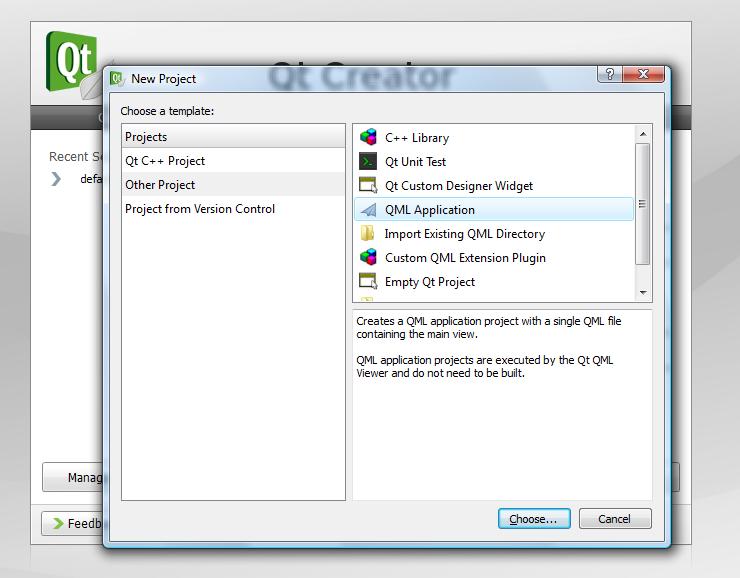The width and height of the screenshot is (740, 578).
Task: Click the Projects header in category list
Action: pyautogui.click(x=233, y=137)
